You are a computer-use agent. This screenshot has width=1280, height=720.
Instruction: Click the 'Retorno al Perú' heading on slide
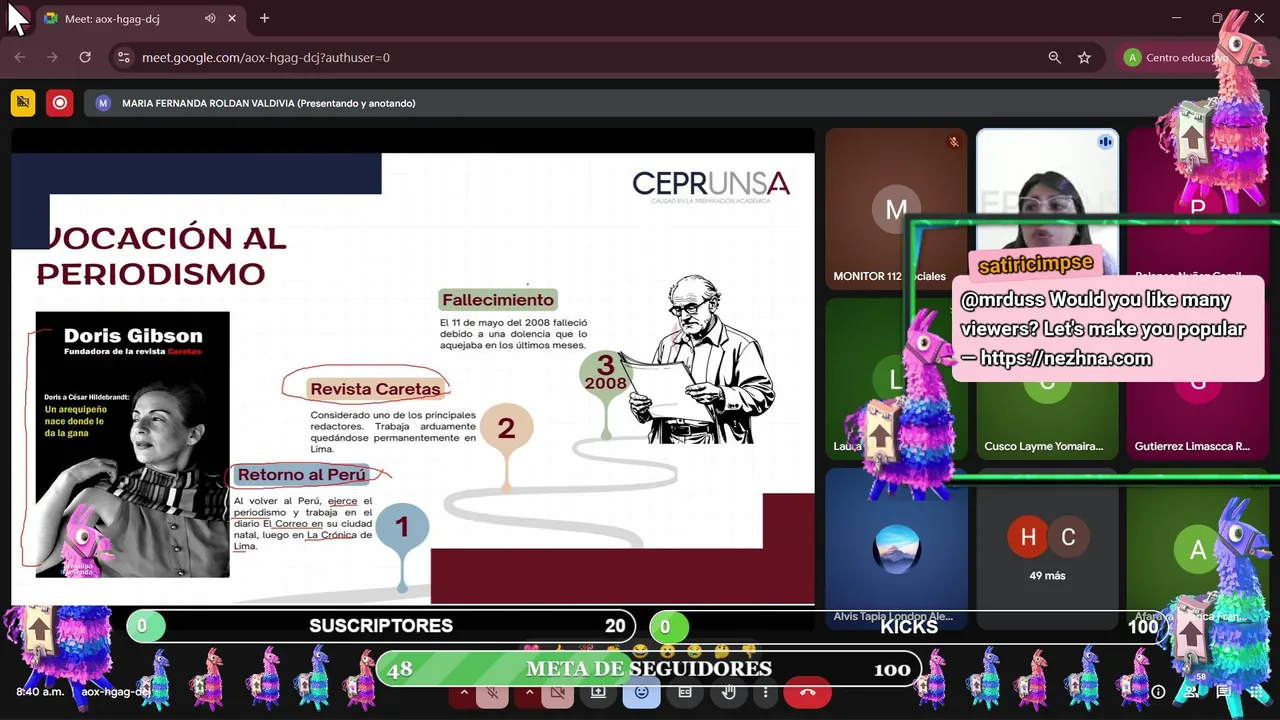pos(302,475)
